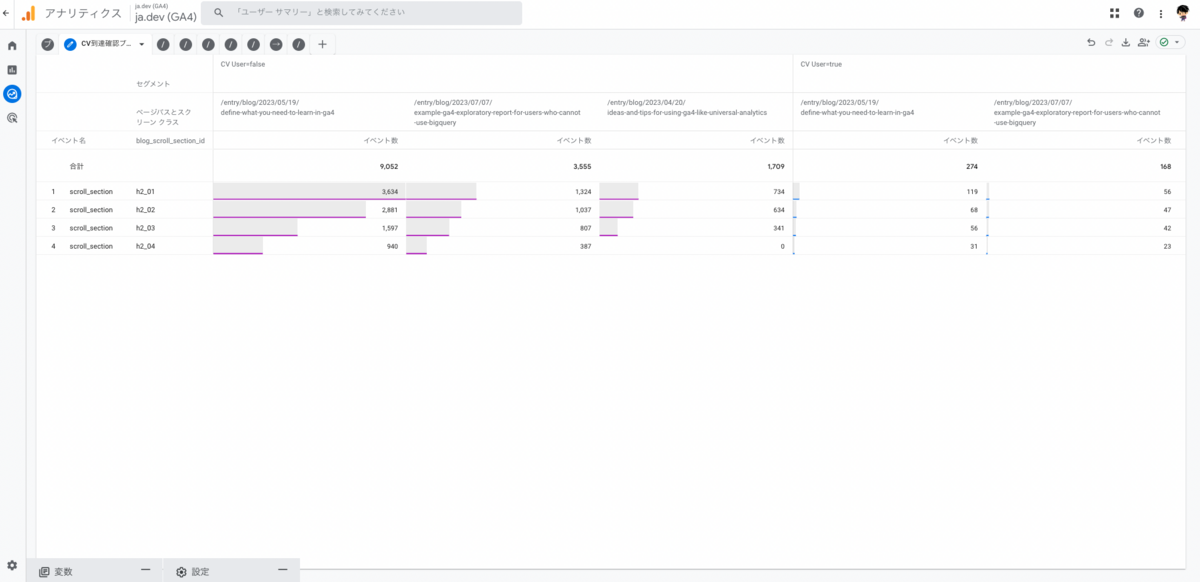The width and height of the screenshot is (1200, 582).
Task: Open the user account avatar
Action: point(1183,13)
